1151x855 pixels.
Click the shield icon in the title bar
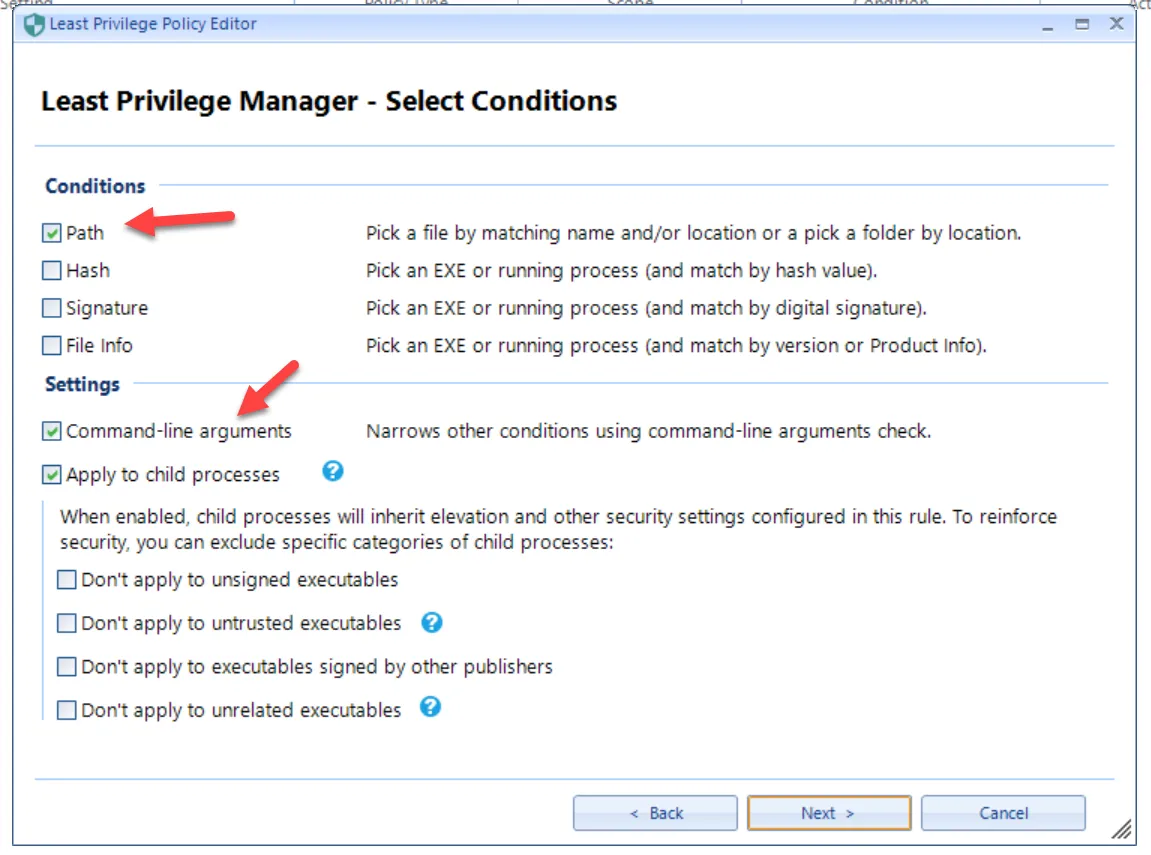click(35, 25)
